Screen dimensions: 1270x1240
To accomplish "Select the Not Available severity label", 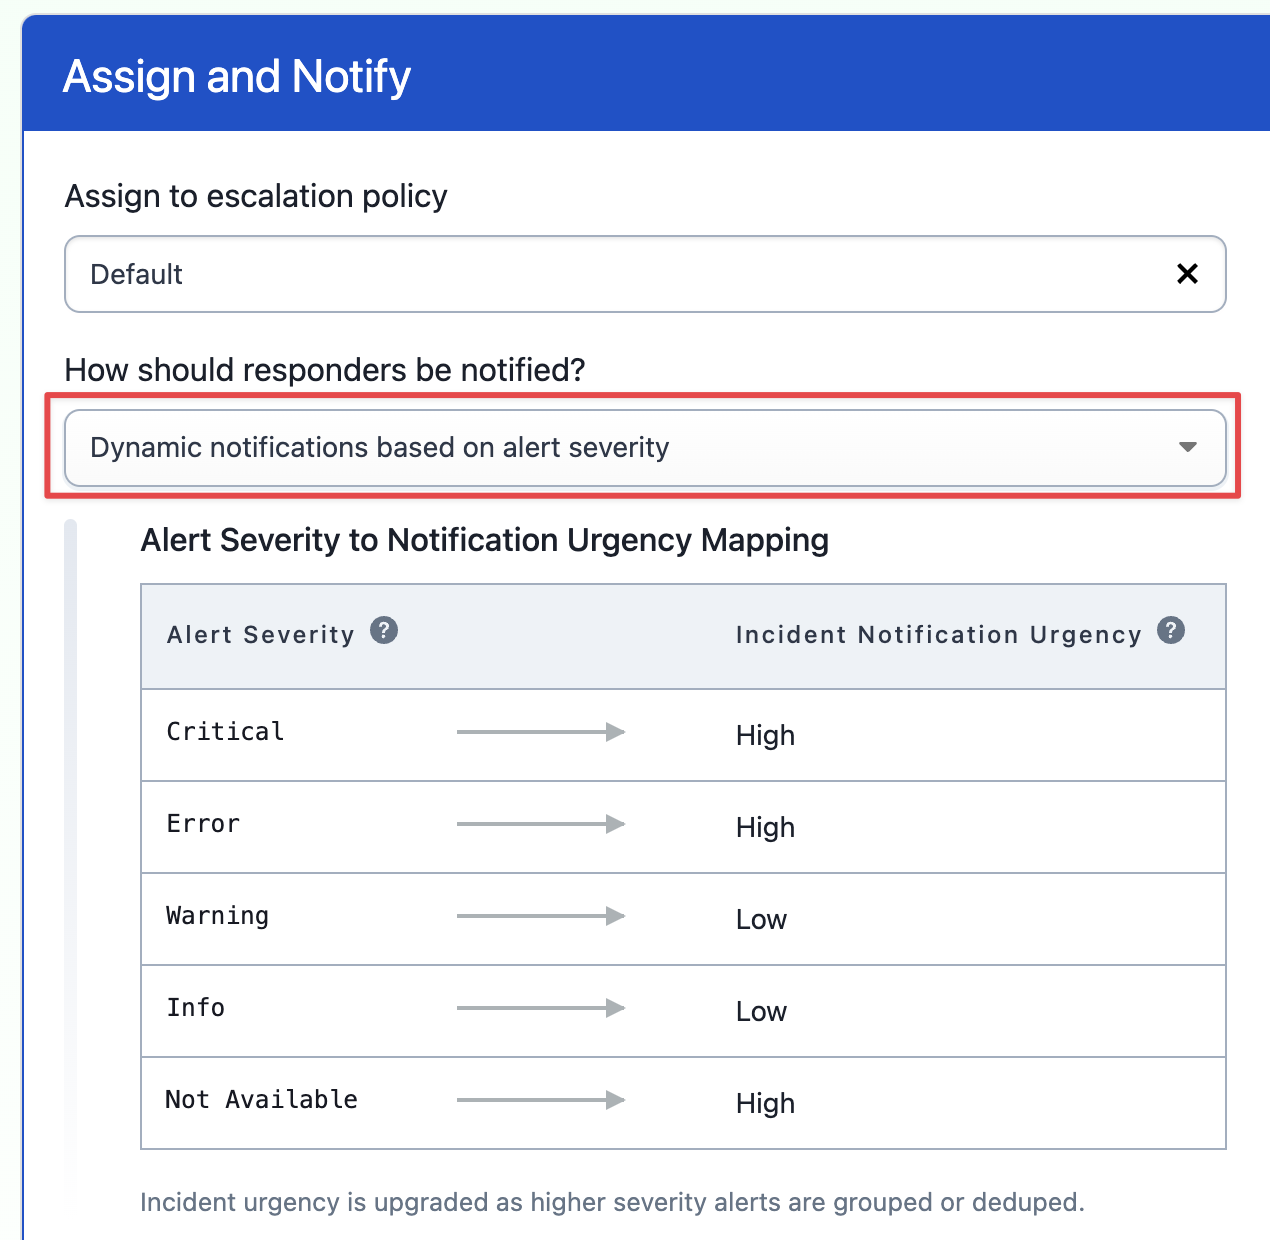I will pyautogui.click(x=261, y=1100).
